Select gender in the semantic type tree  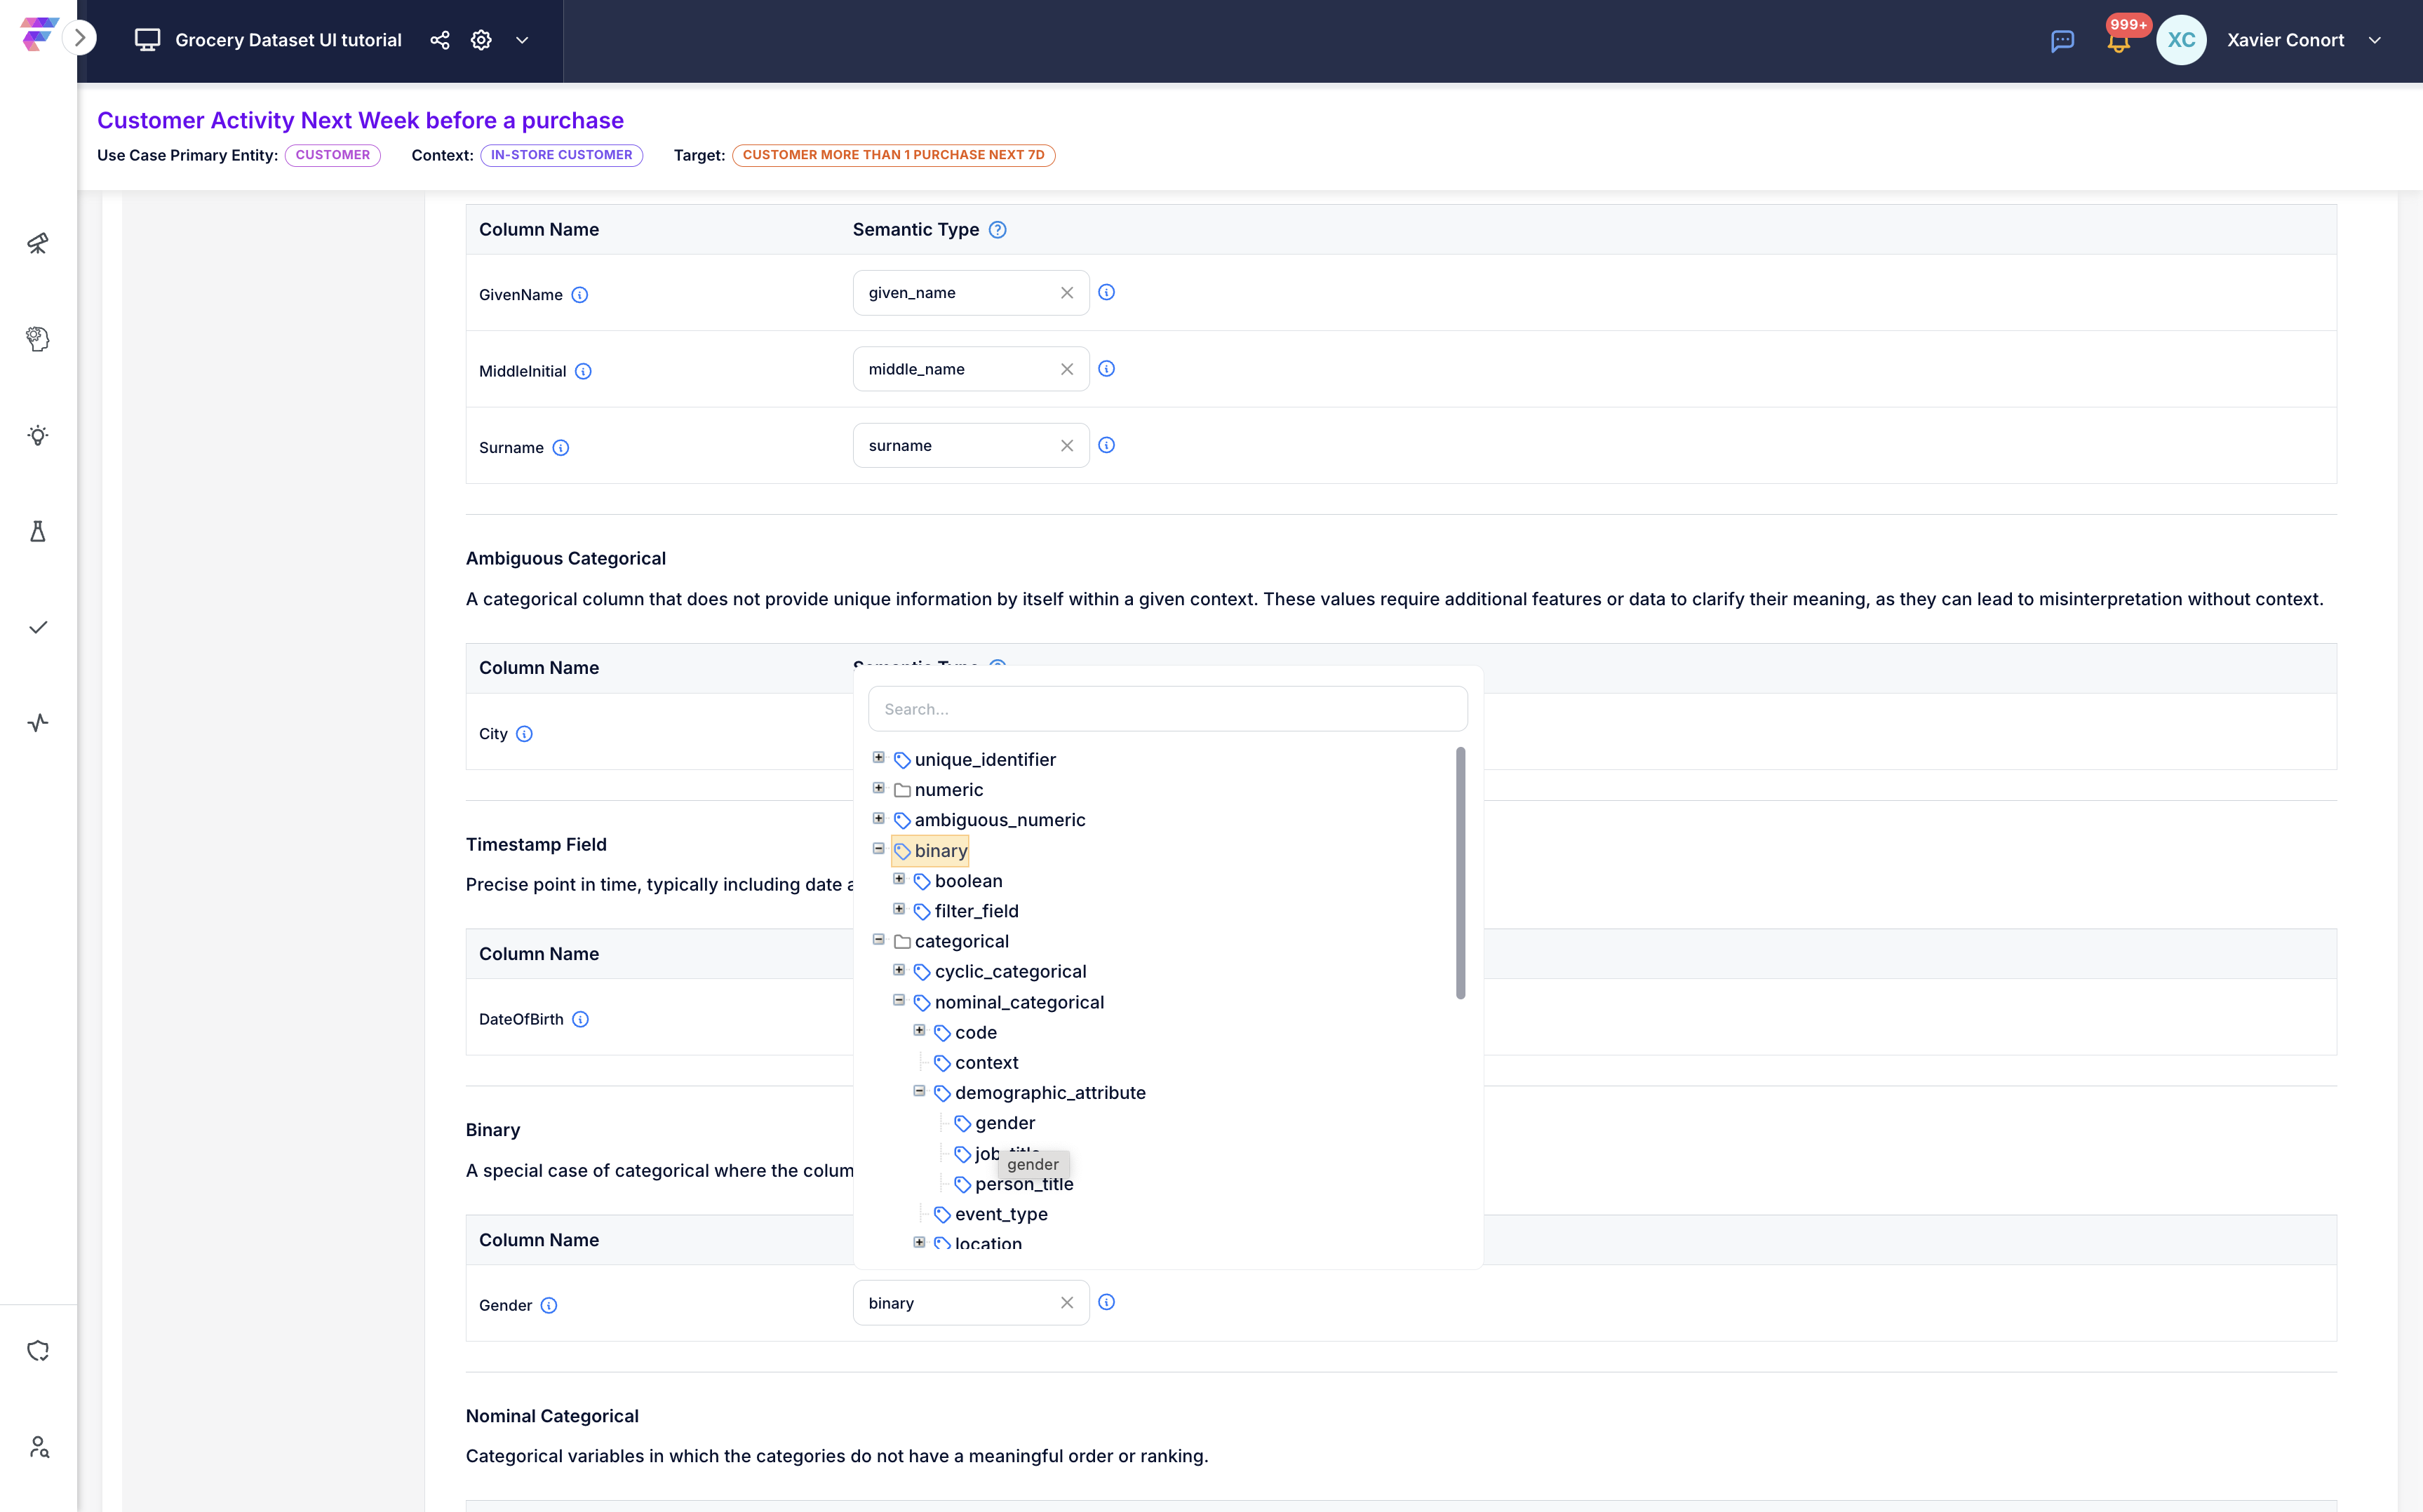1004,1123
